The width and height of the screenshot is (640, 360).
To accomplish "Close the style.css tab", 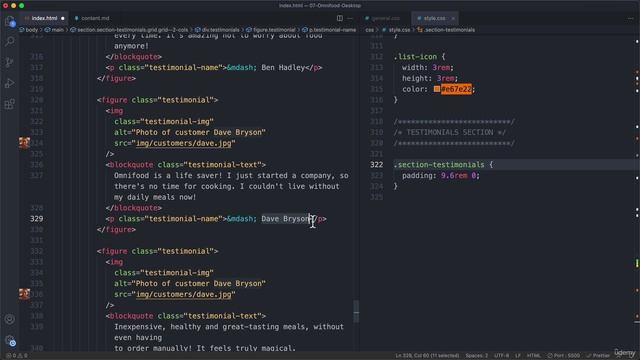I will coord(453,18).
